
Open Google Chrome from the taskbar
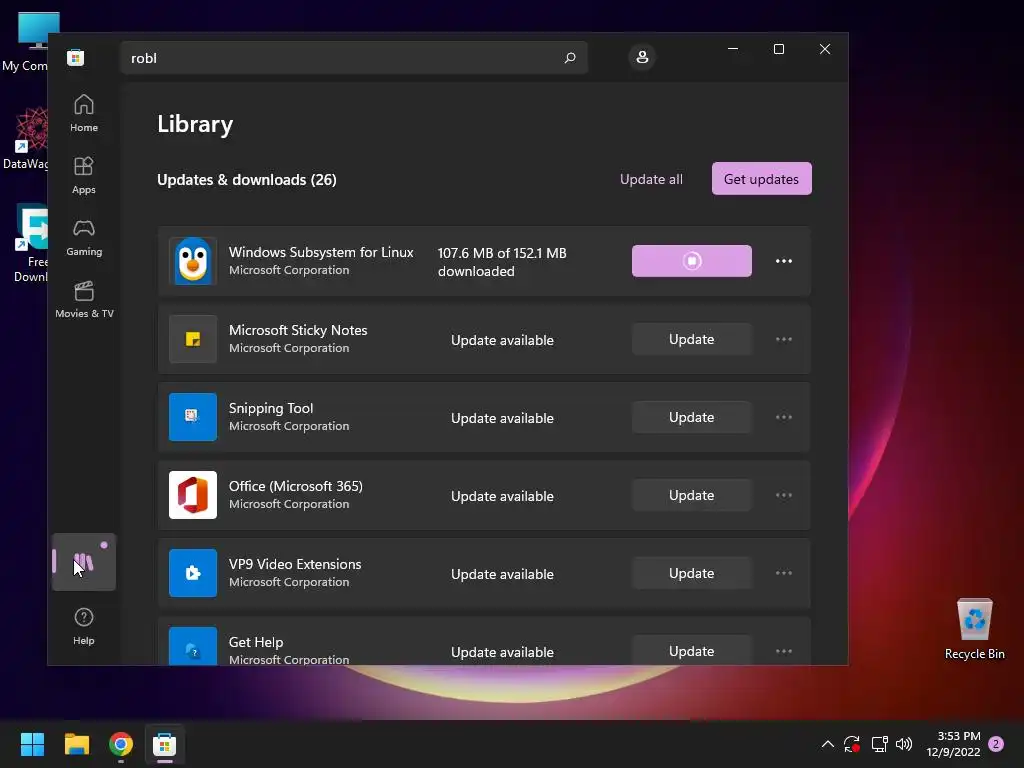pos(121,744)
